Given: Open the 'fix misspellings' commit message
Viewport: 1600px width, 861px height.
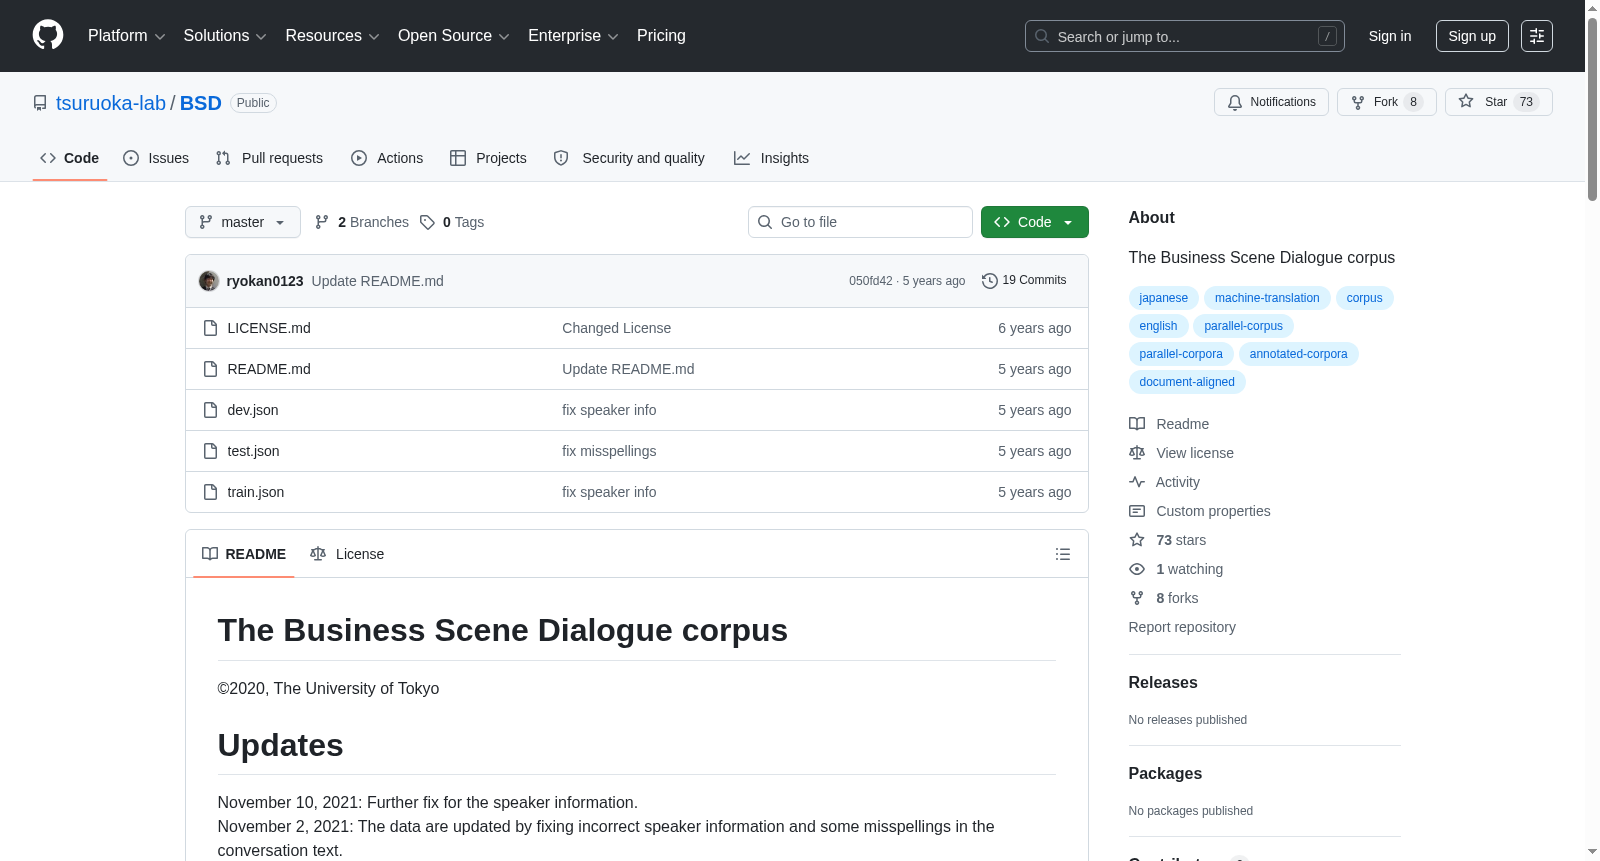Looking at the screenshot, I should click(609, 451).
